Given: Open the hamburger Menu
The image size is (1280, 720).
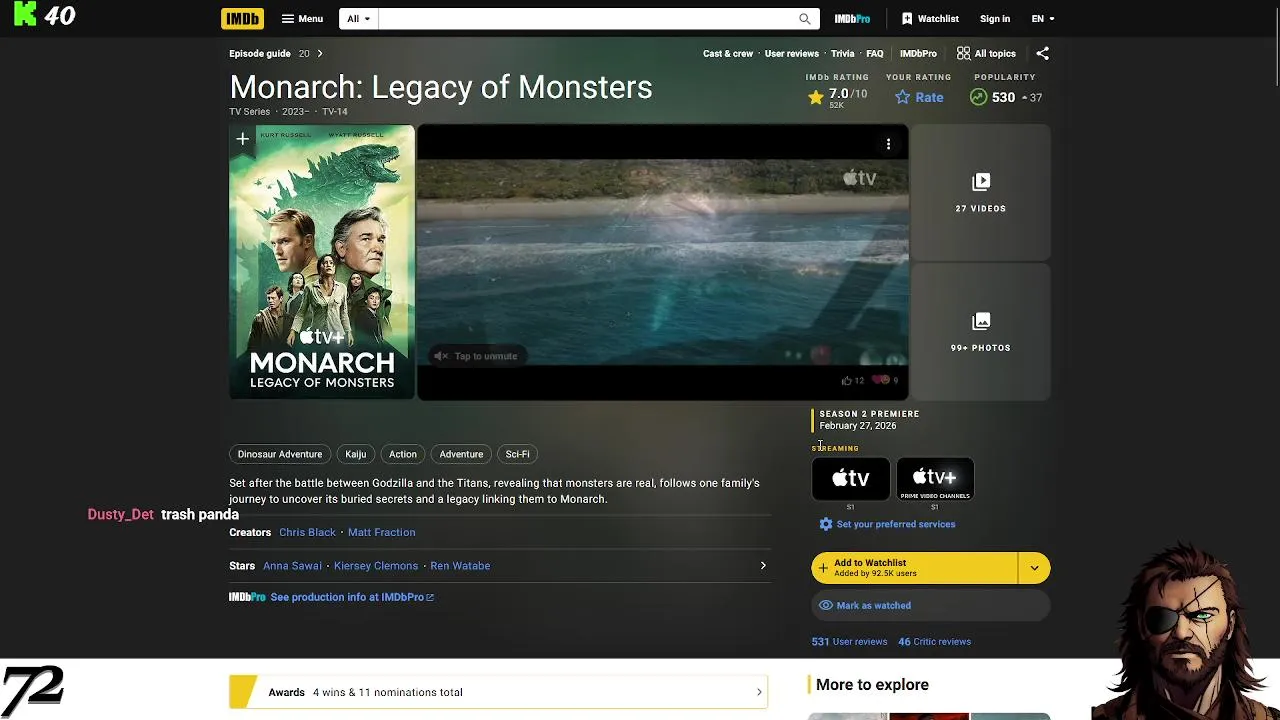Looking at the screenshot, I should [302, 18].
